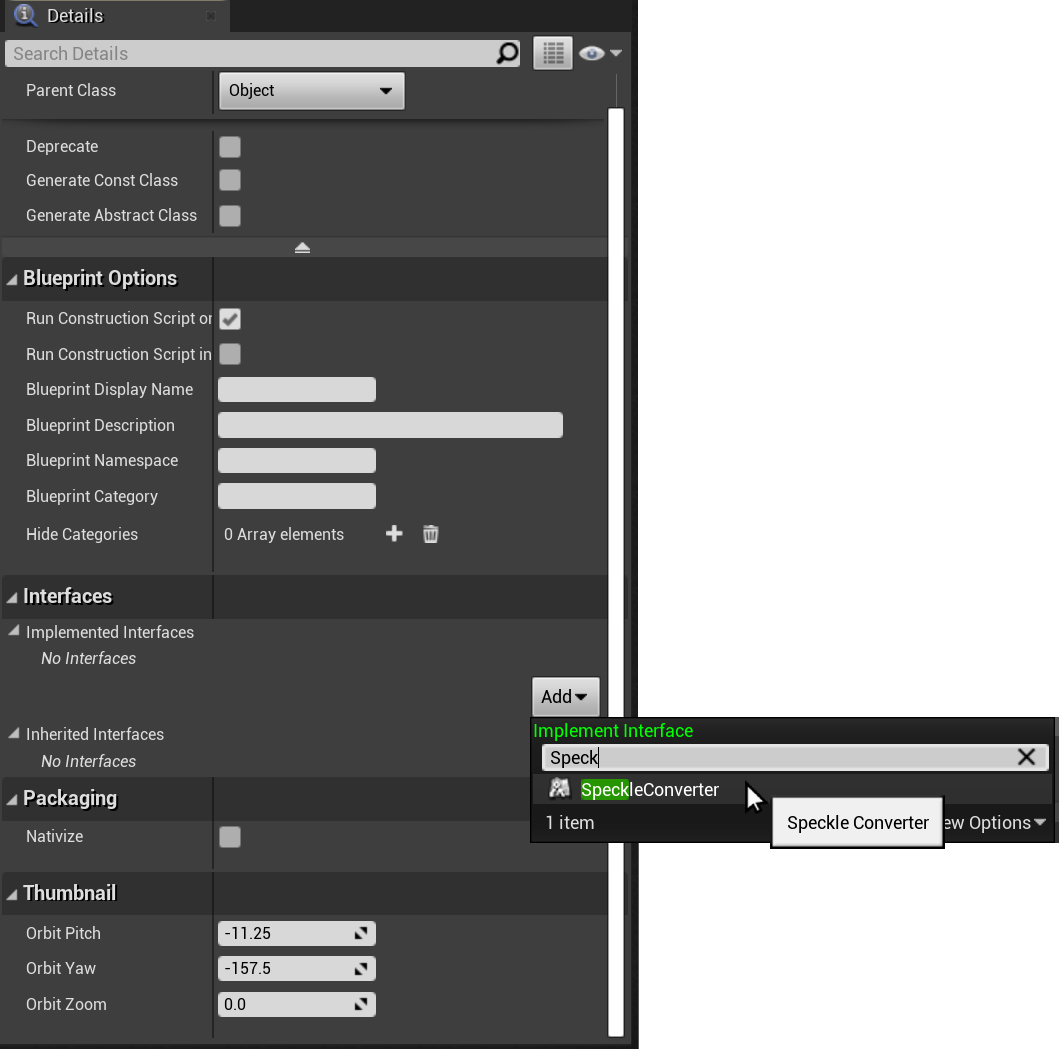Select SpeckleConverter from interface list
Screen dimensions: 1059x1049
(793, 789)
